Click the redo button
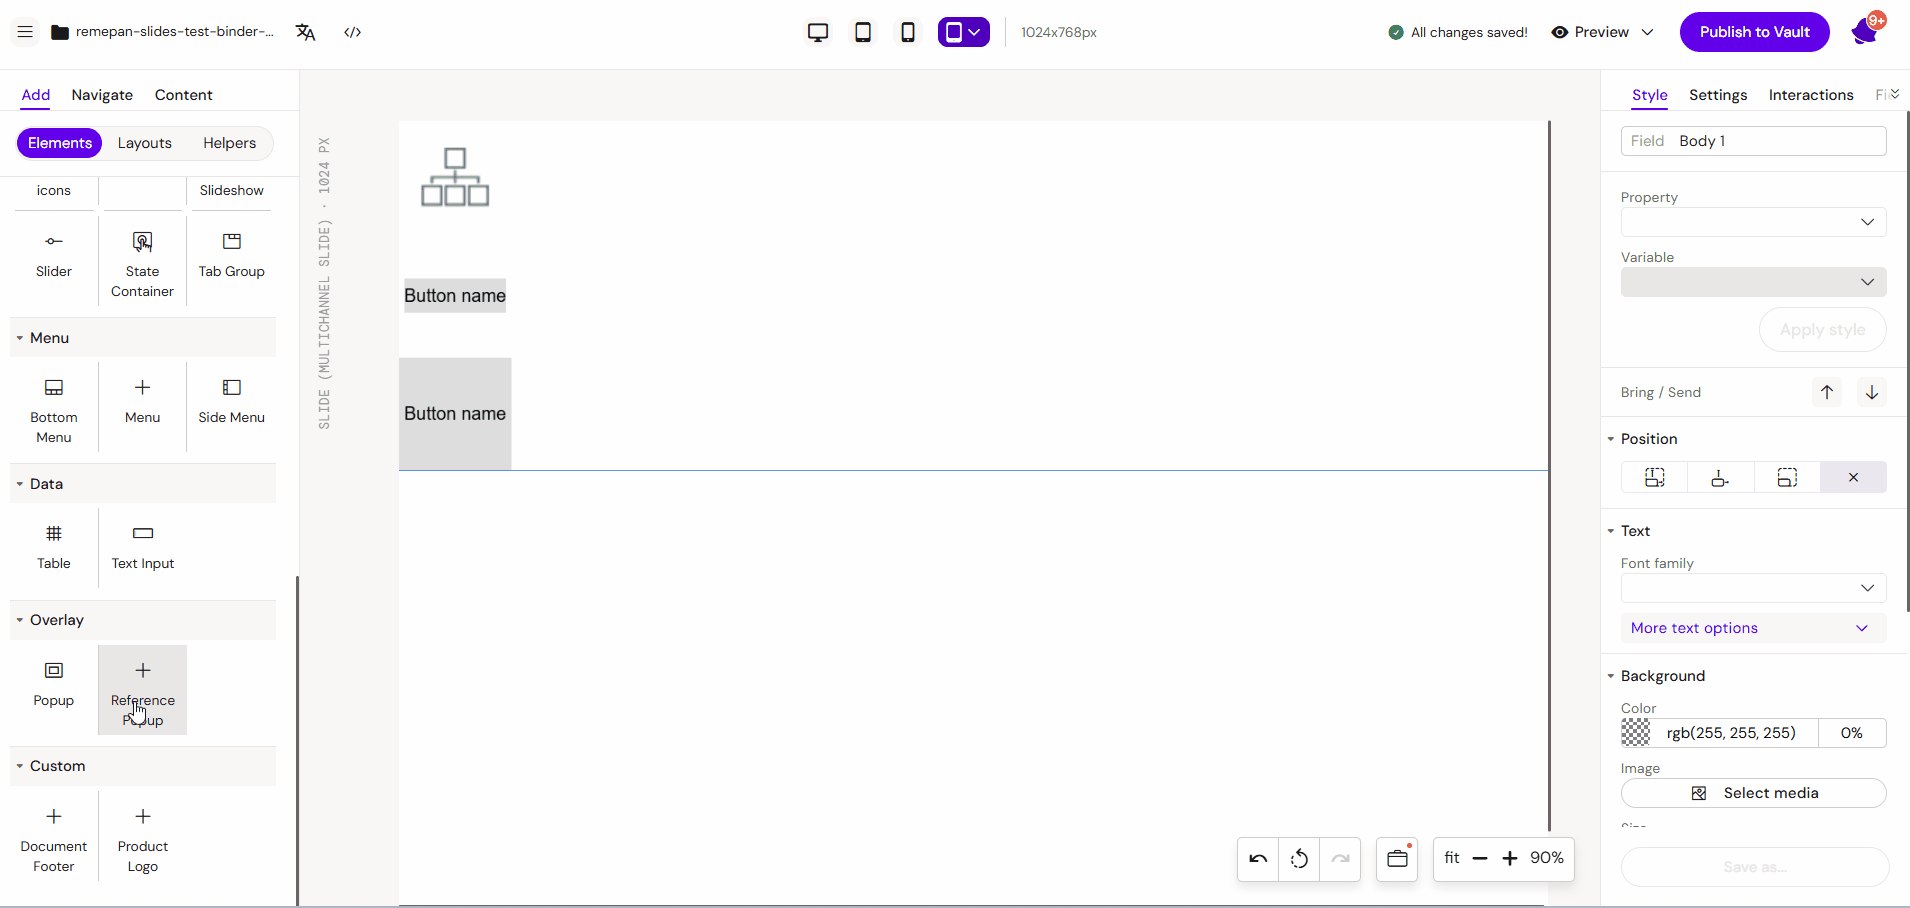This screenshot has height=908, width=1910. click(x=1340, y=859)
